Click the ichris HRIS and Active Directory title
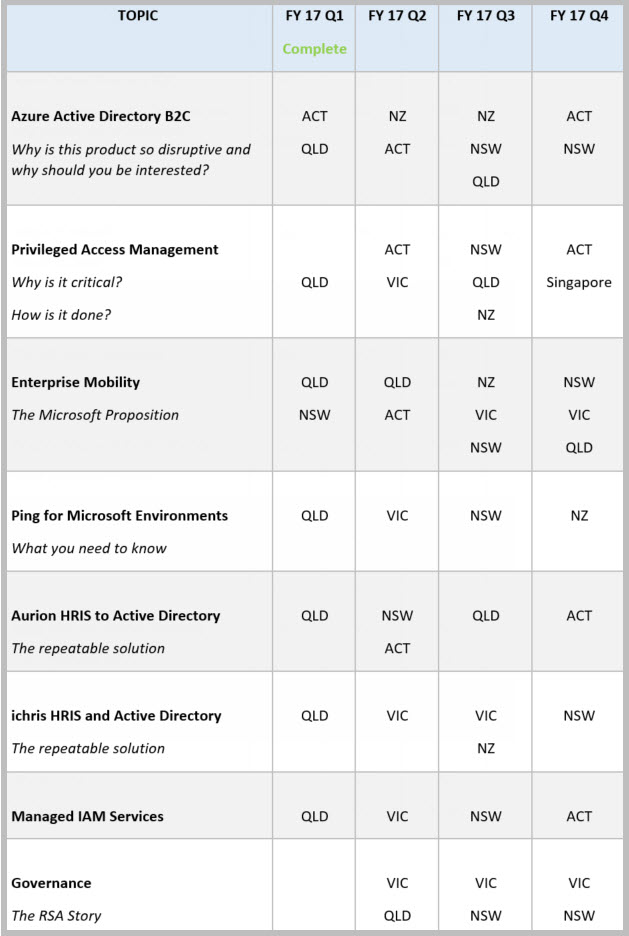Viewport: 629px width, 936px height. tap(116, 716)
